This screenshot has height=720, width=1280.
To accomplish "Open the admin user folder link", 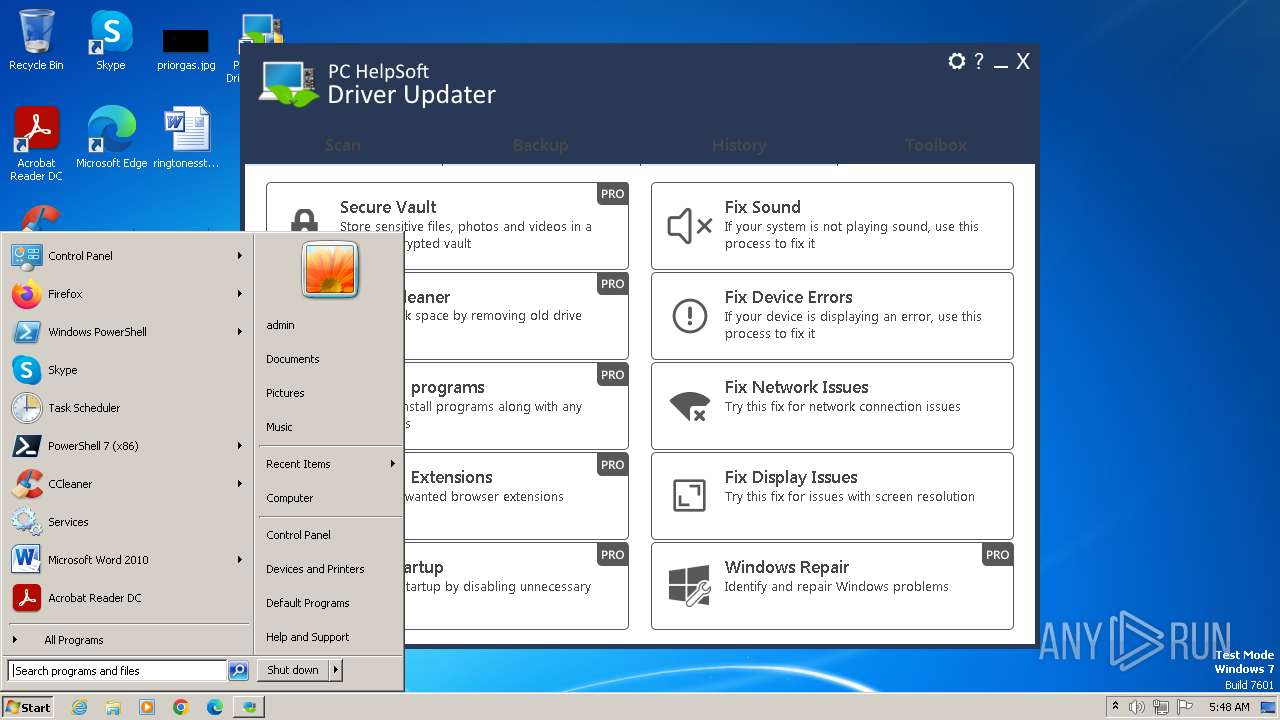I will pos(280,325).
